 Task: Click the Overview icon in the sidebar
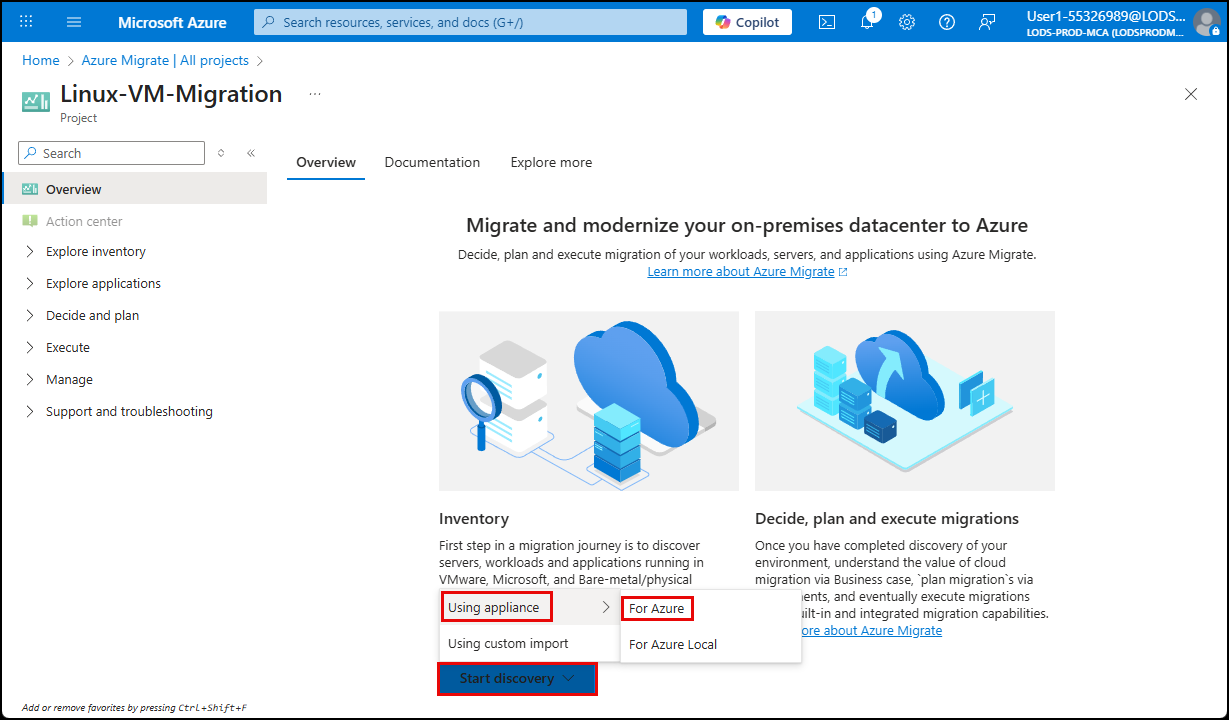(30, 189)
